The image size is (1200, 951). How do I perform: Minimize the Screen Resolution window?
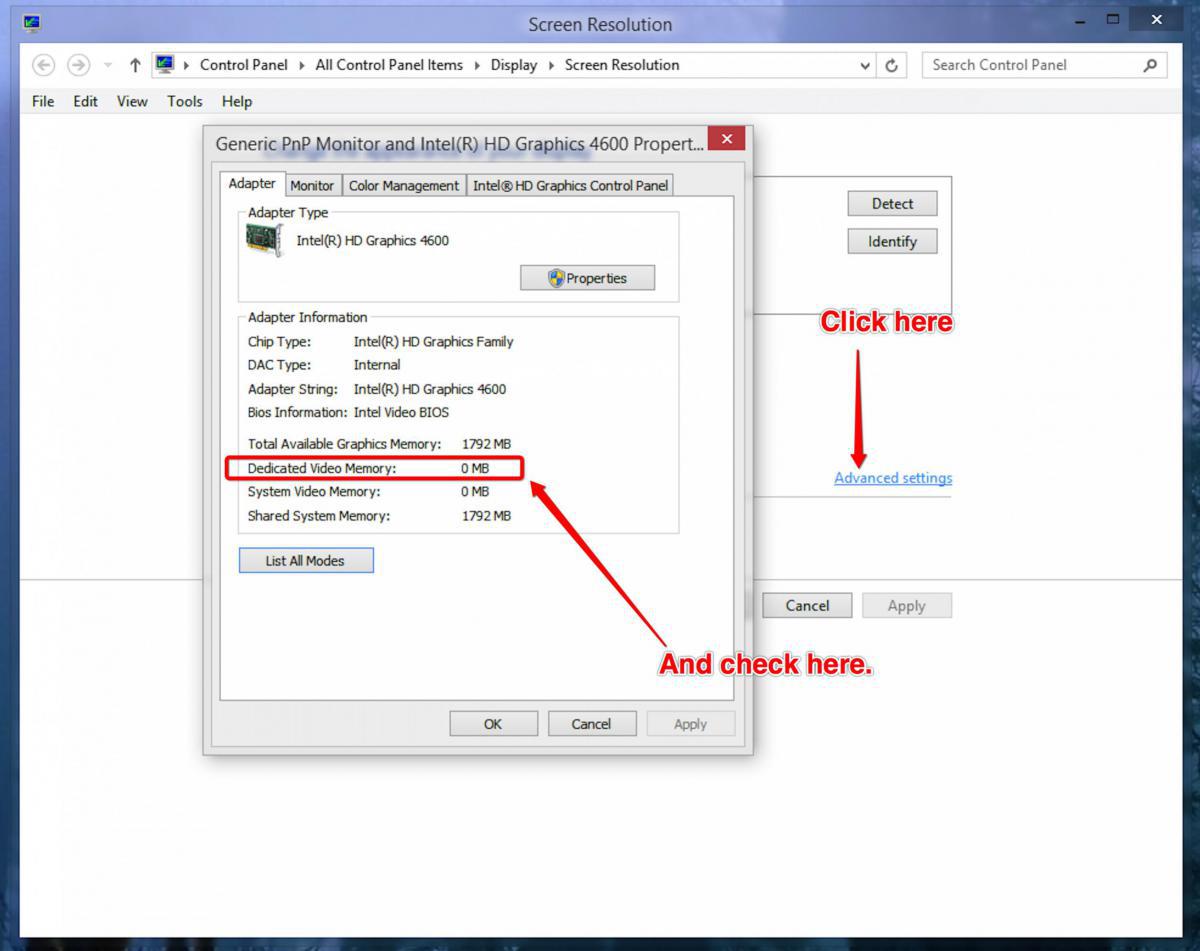(1079, 21)
